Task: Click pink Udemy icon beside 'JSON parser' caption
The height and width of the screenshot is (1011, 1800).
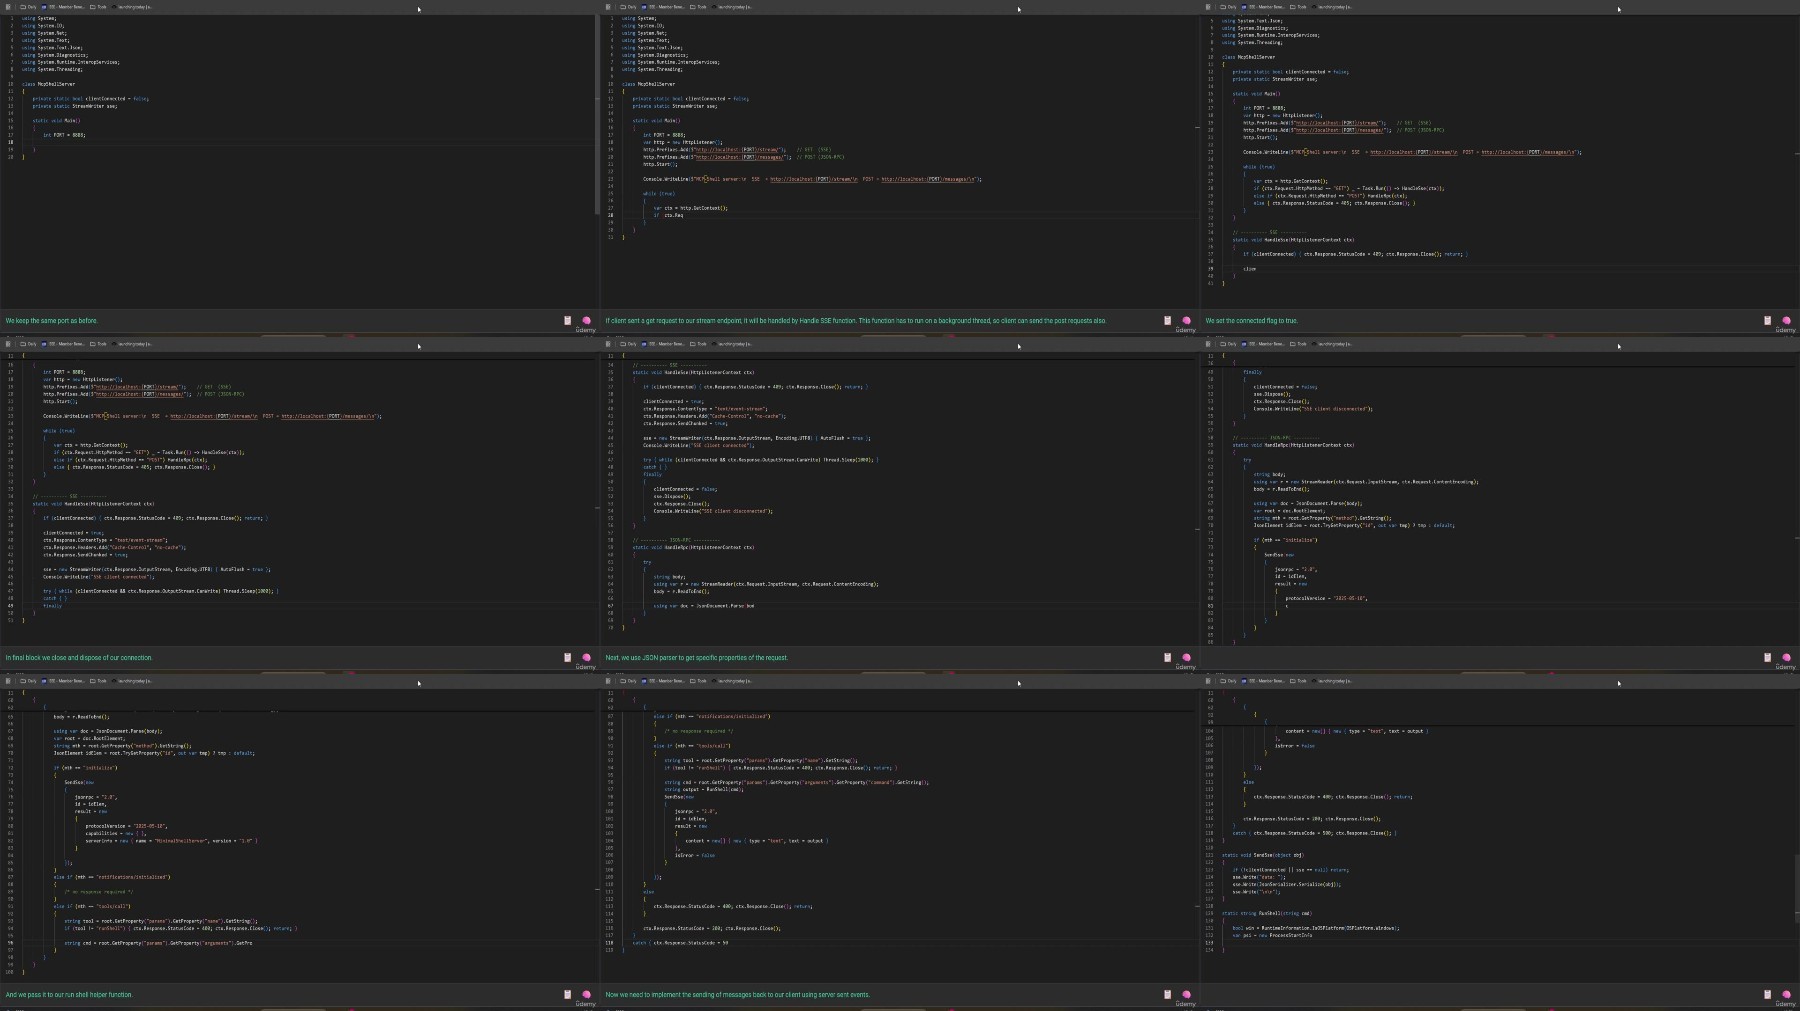Action: pos(1186,658)
